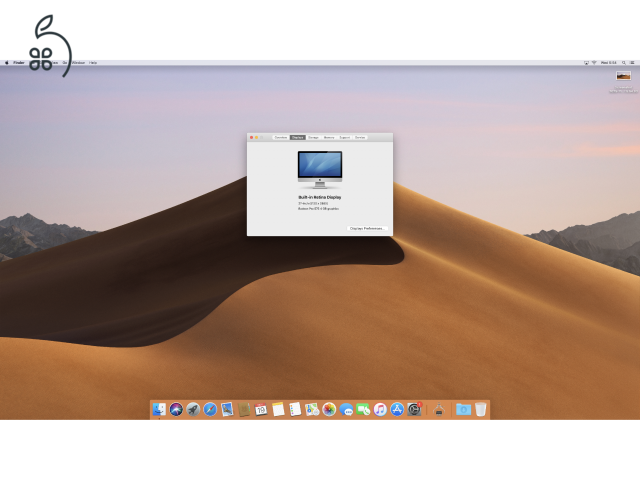Viewport: 640px width, 480px height.
Task: Open Reminders list icon in Dock
Action: (295, 409)
